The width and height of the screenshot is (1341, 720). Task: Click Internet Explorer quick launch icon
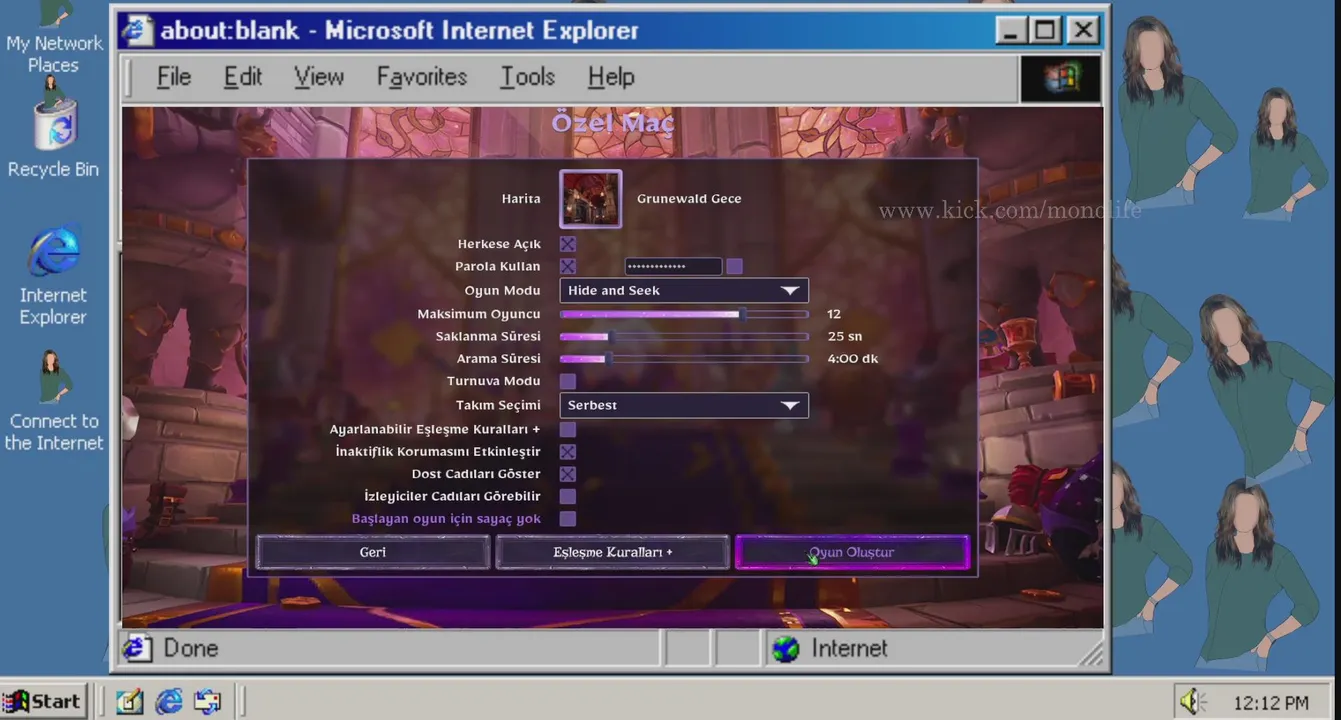tap(168, 701)
